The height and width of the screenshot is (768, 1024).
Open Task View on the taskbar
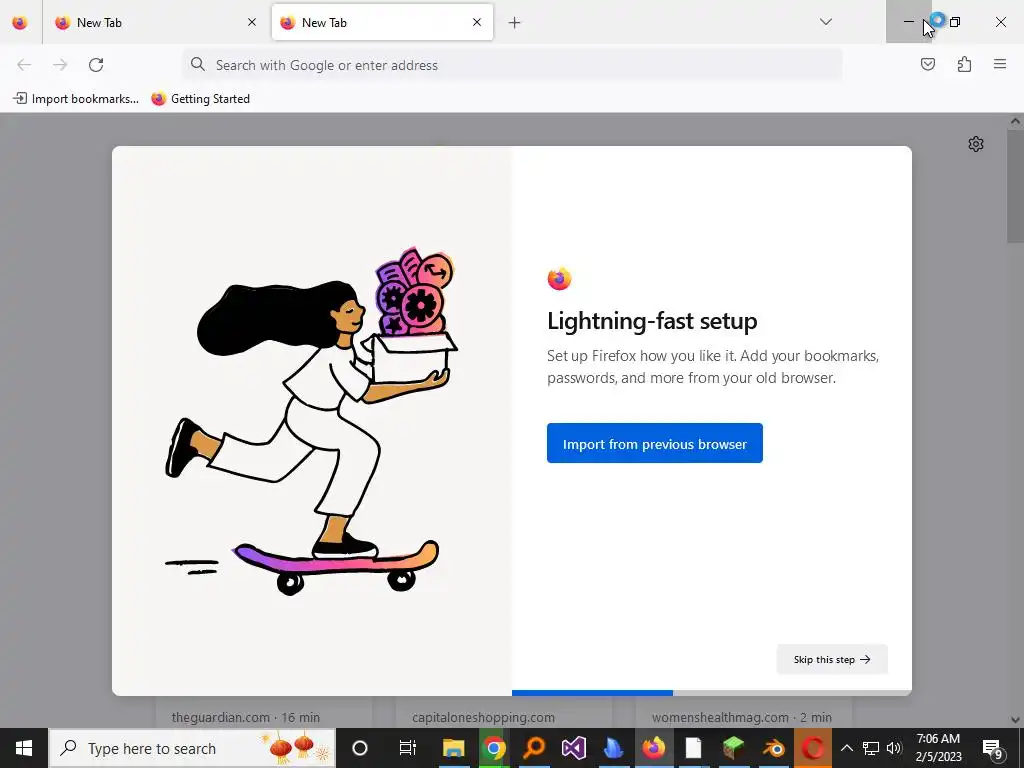click(408, 748)
